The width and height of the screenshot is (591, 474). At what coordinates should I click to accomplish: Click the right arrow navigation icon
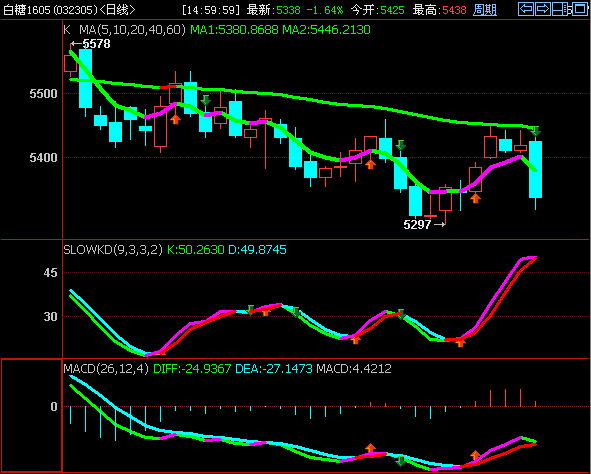point(543,9)
